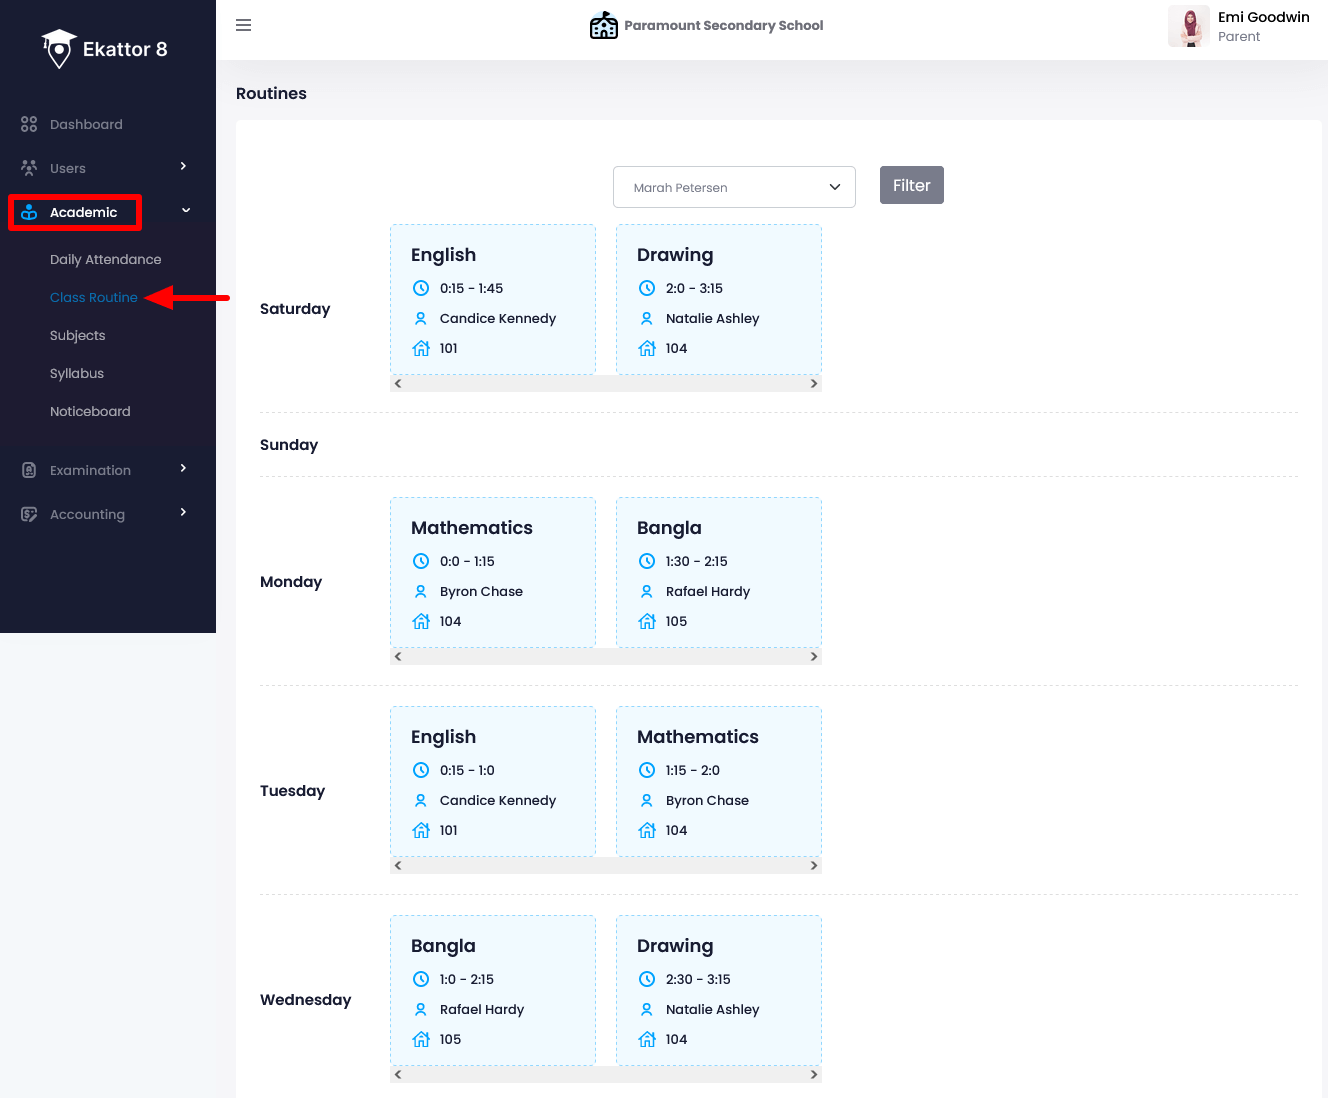Open Daily Attendance menu item

tap(105, 259)
